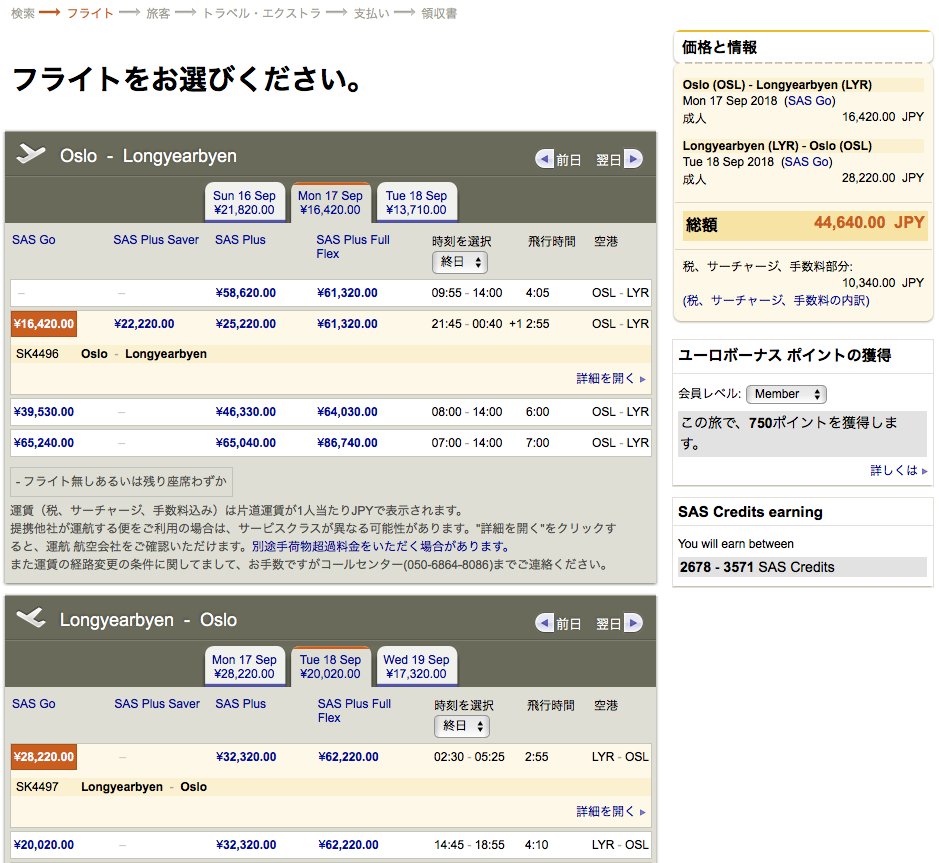The height and width of the screenshot is (863, 939).
Task: Select ¥32,320.00 fare on 02:30 return flight
Action: click(x=246, y=757)
